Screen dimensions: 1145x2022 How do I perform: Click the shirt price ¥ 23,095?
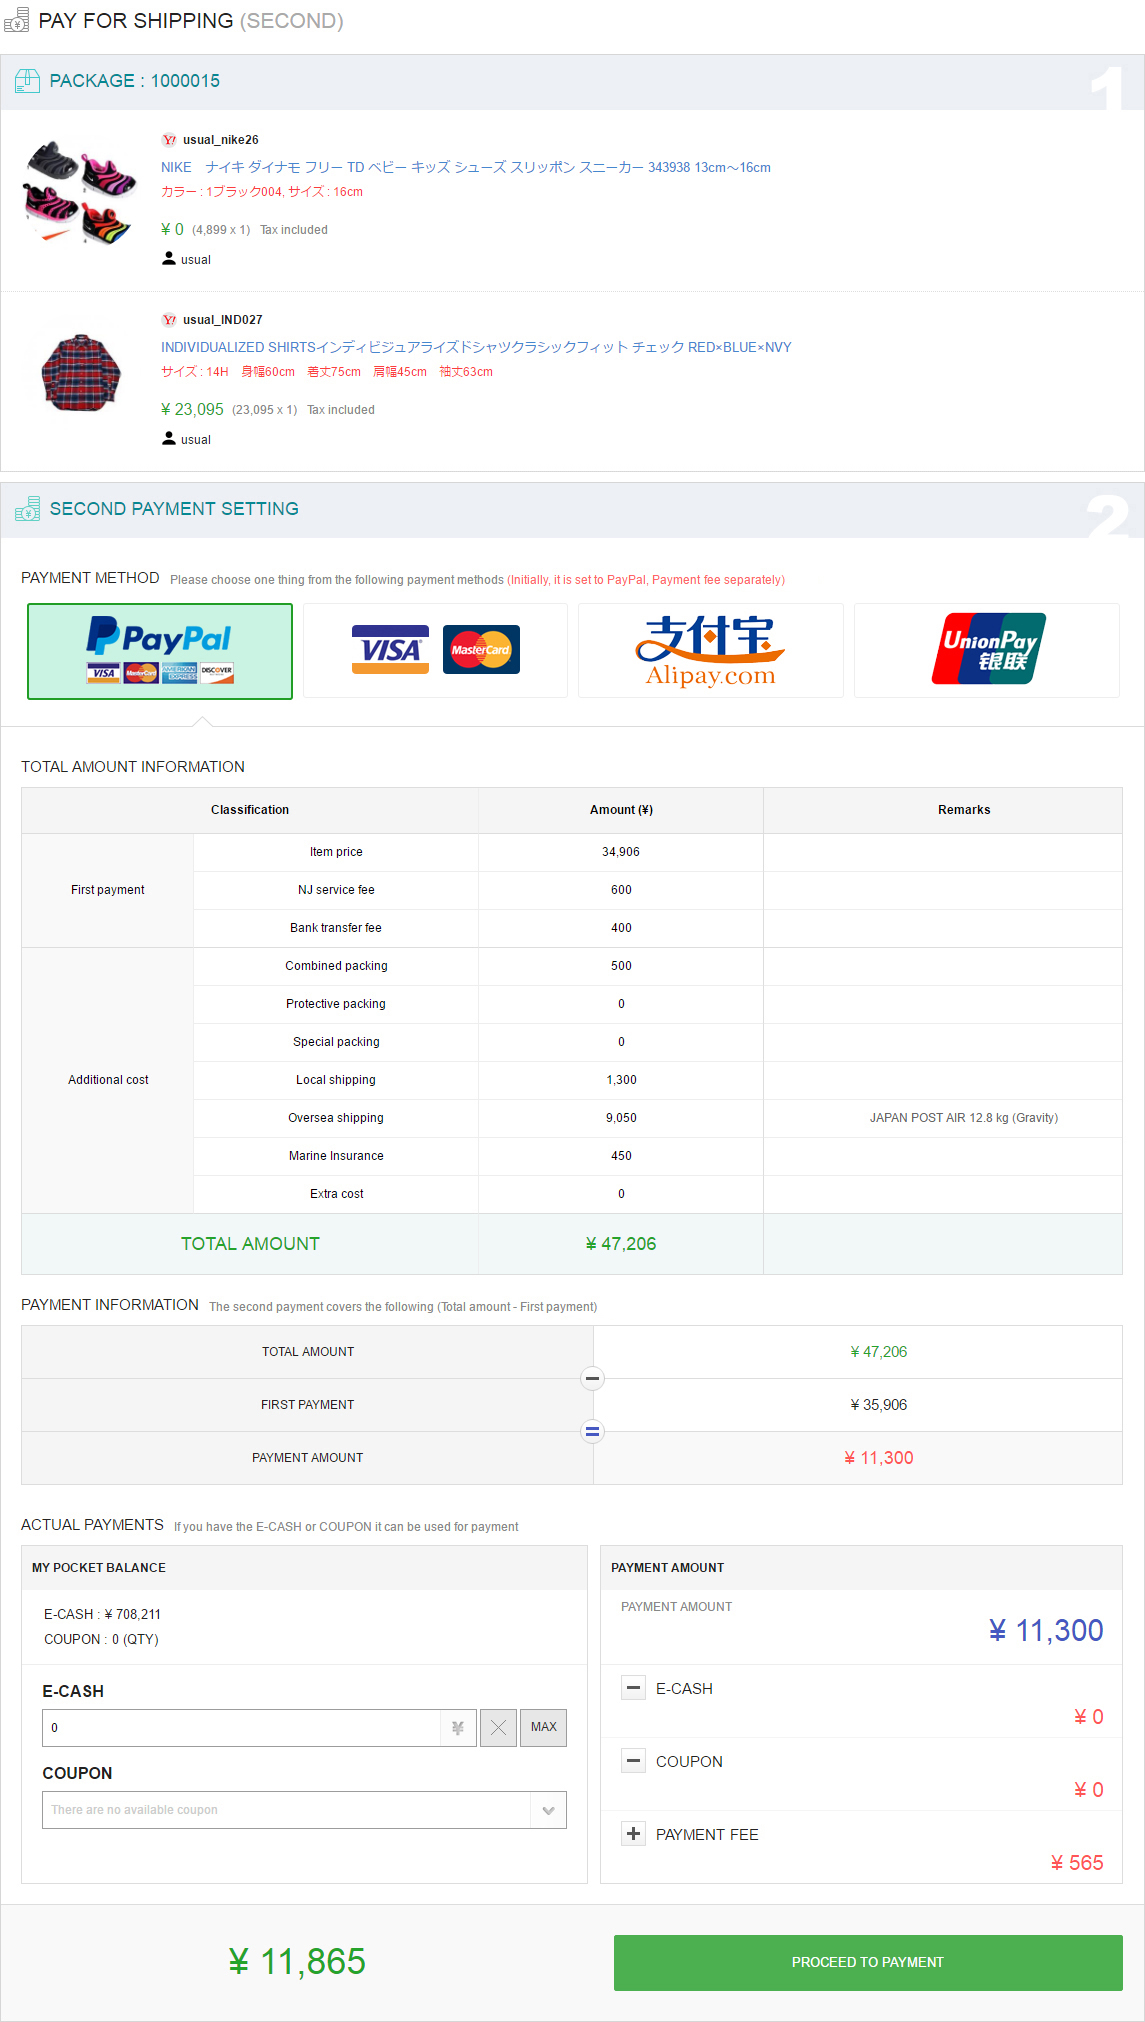click(x=192, y=409)
